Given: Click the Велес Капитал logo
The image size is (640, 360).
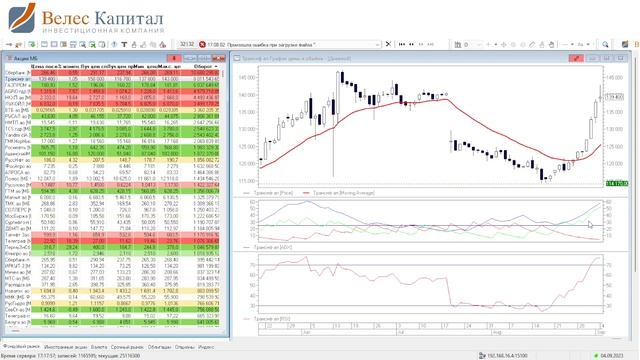Looking at the screenshot, I should click(x=87, y=18).
